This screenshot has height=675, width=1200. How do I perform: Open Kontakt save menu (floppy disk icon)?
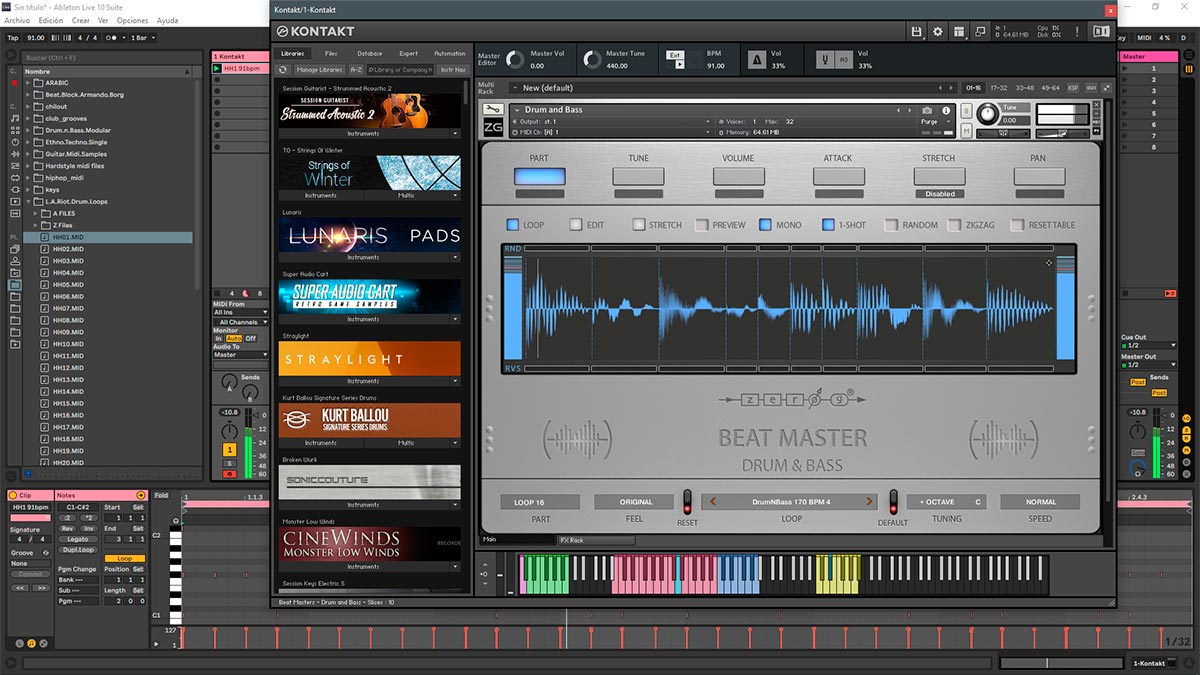pos(916,32)
